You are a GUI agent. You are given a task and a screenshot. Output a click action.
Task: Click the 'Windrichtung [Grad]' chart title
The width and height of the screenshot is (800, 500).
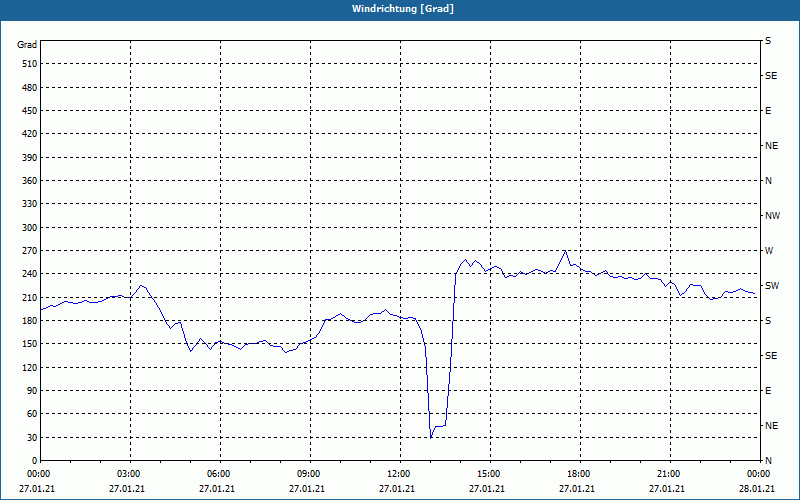[403, 9]
